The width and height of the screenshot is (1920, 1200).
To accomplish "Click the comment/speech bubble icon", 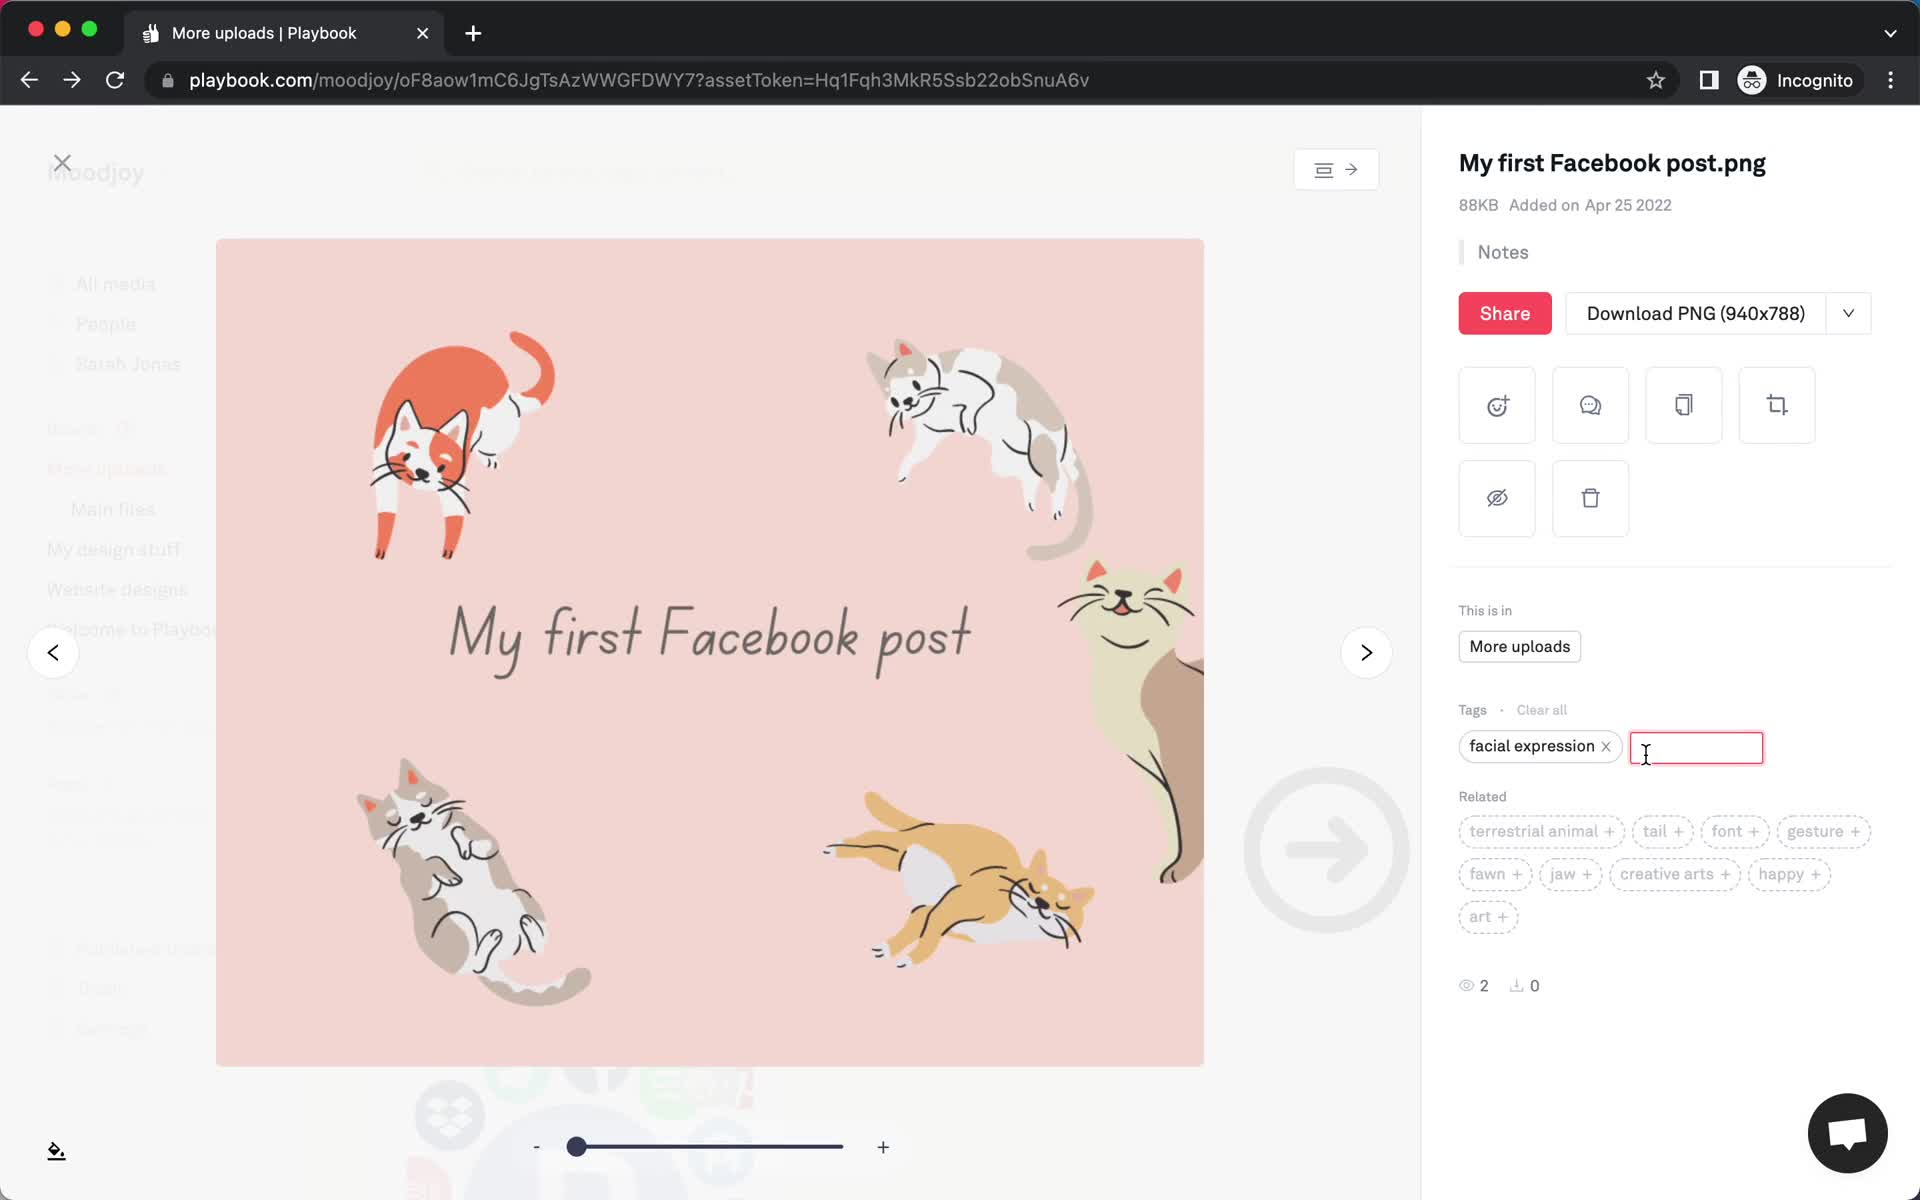I will click(x=1590, y=404).
